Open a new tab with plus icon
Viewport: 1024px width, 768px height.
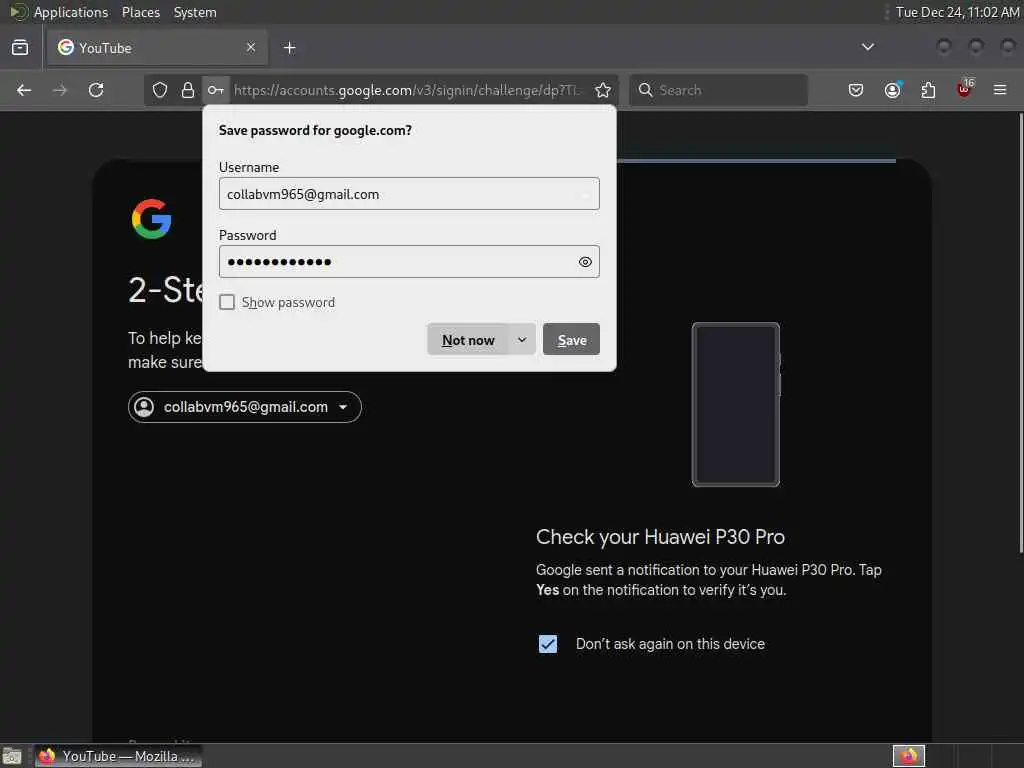pyautogui.click(x=289, y=48)
